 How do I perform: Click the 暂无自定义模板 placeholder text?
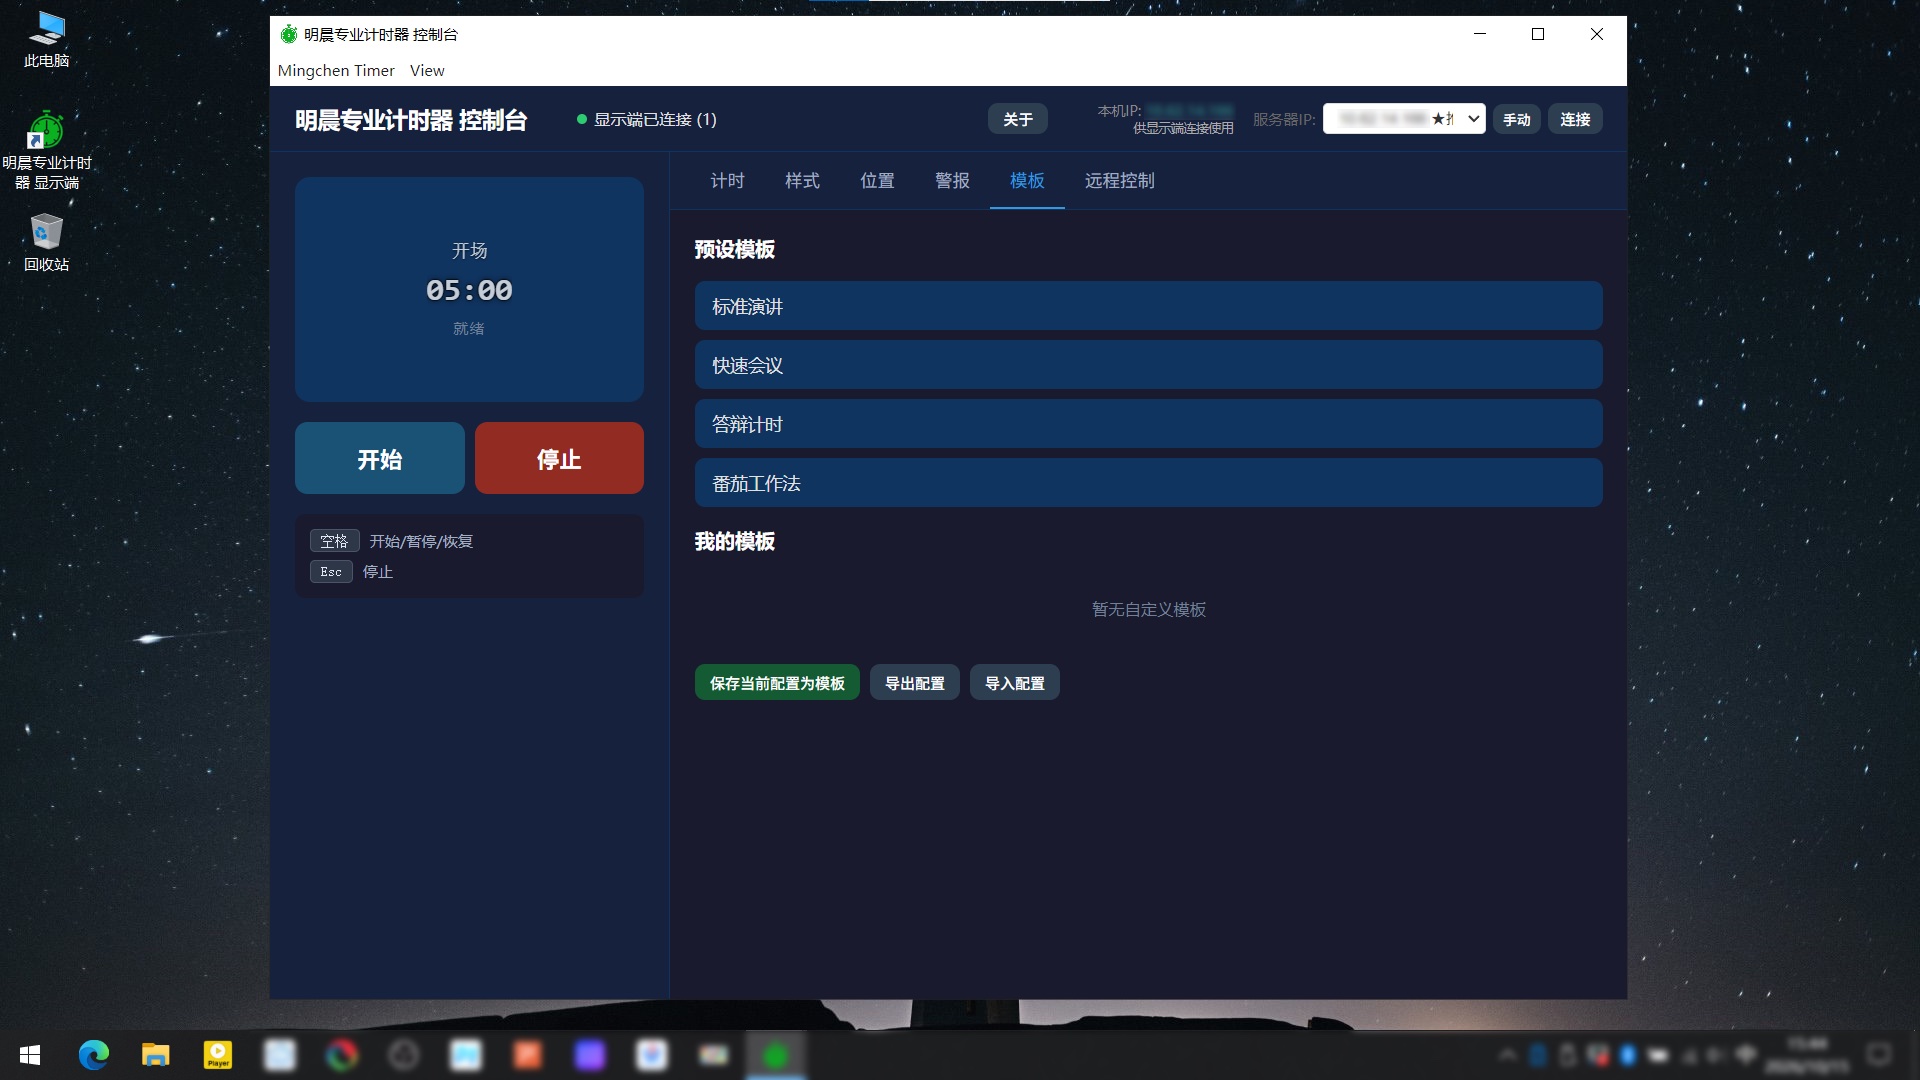[x=1148, y=609]
